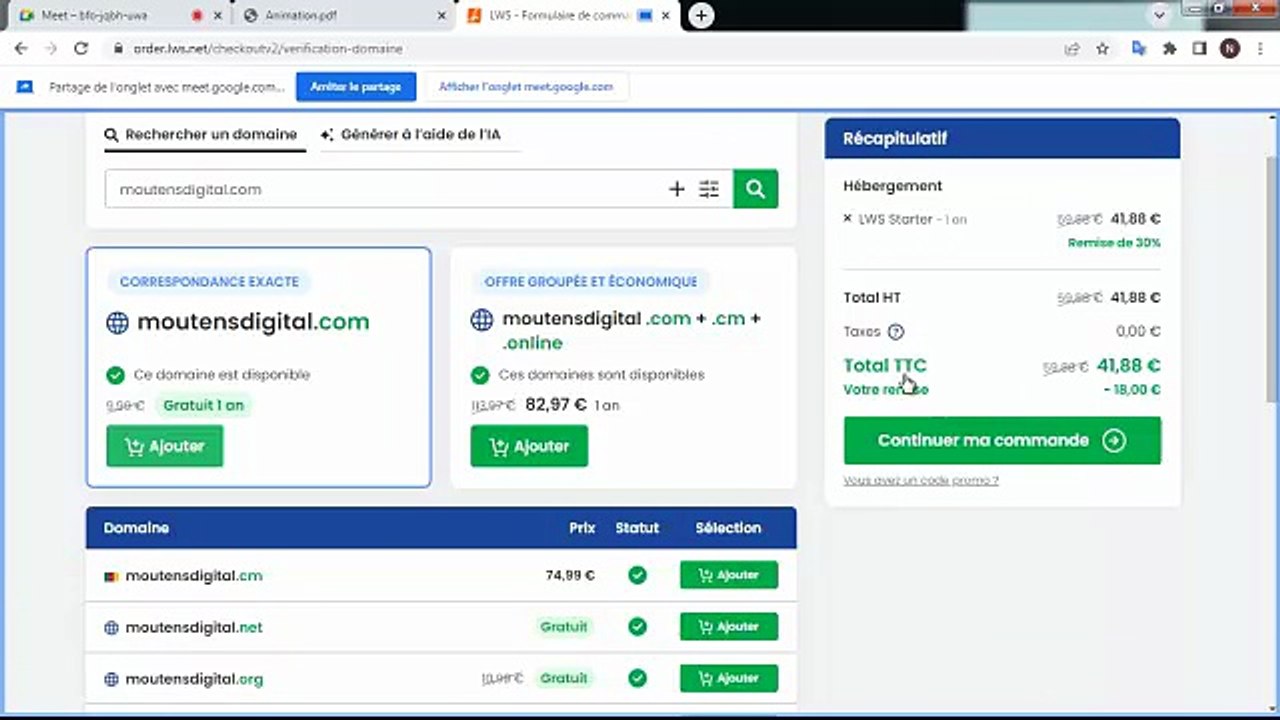
Task: Open a new browser tab with the plus button
Action: tap(702, 16)
